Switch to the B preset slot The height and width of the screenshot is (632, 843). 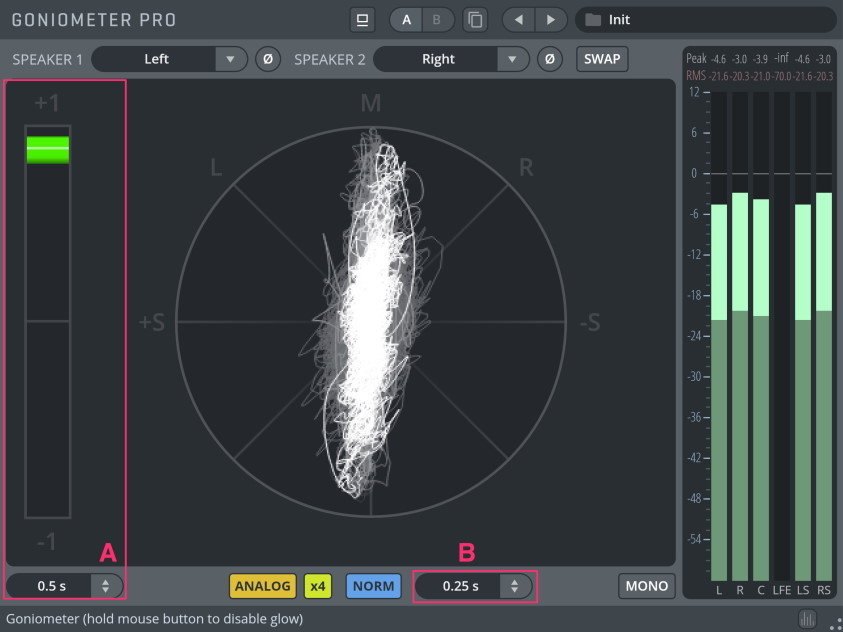(437, 20)
